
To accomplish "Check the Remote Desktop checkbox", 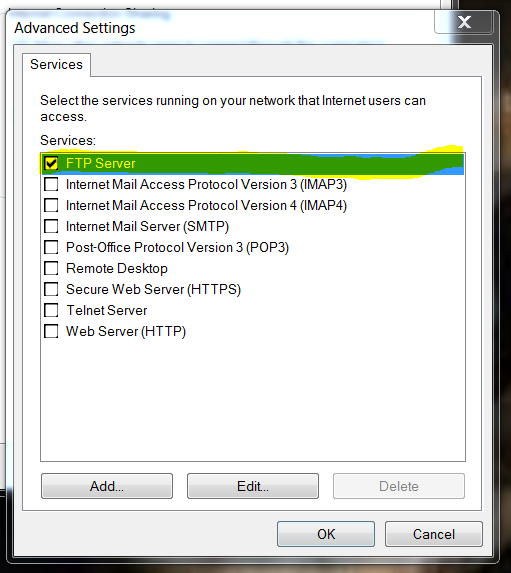I will pos(51,268).
